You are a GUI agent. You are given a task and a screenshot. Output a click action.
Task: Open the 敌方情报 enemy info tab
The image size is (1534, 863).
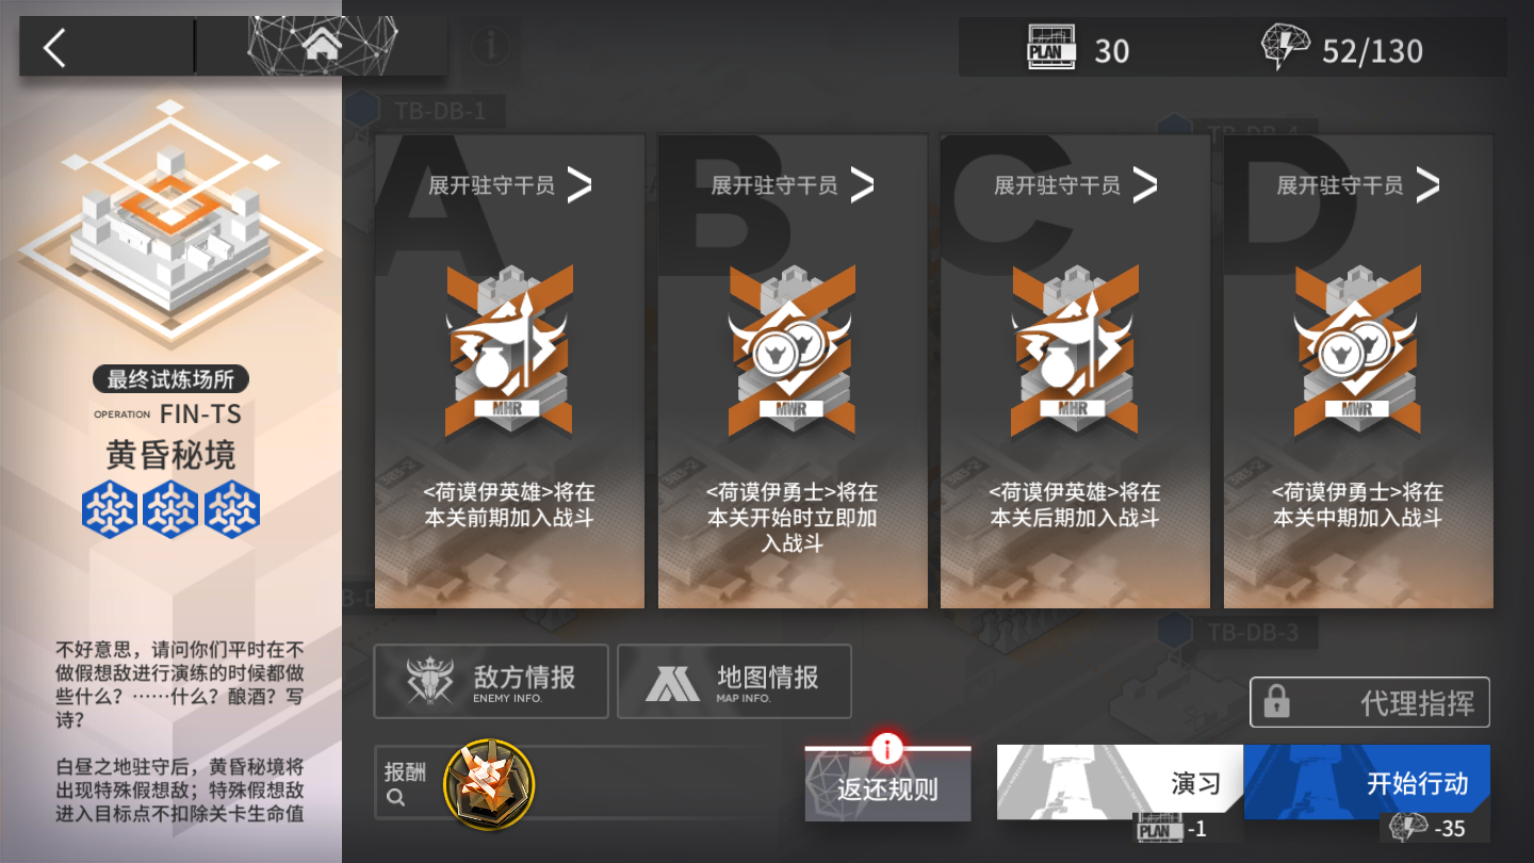[491, 681]
